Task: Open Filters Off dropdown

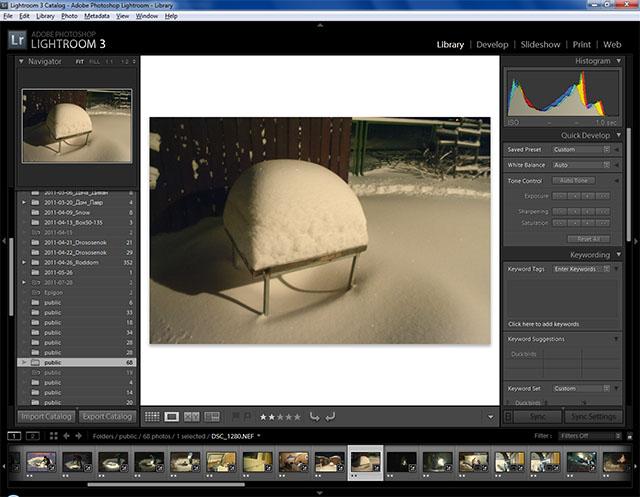Action: pos(590,436)
